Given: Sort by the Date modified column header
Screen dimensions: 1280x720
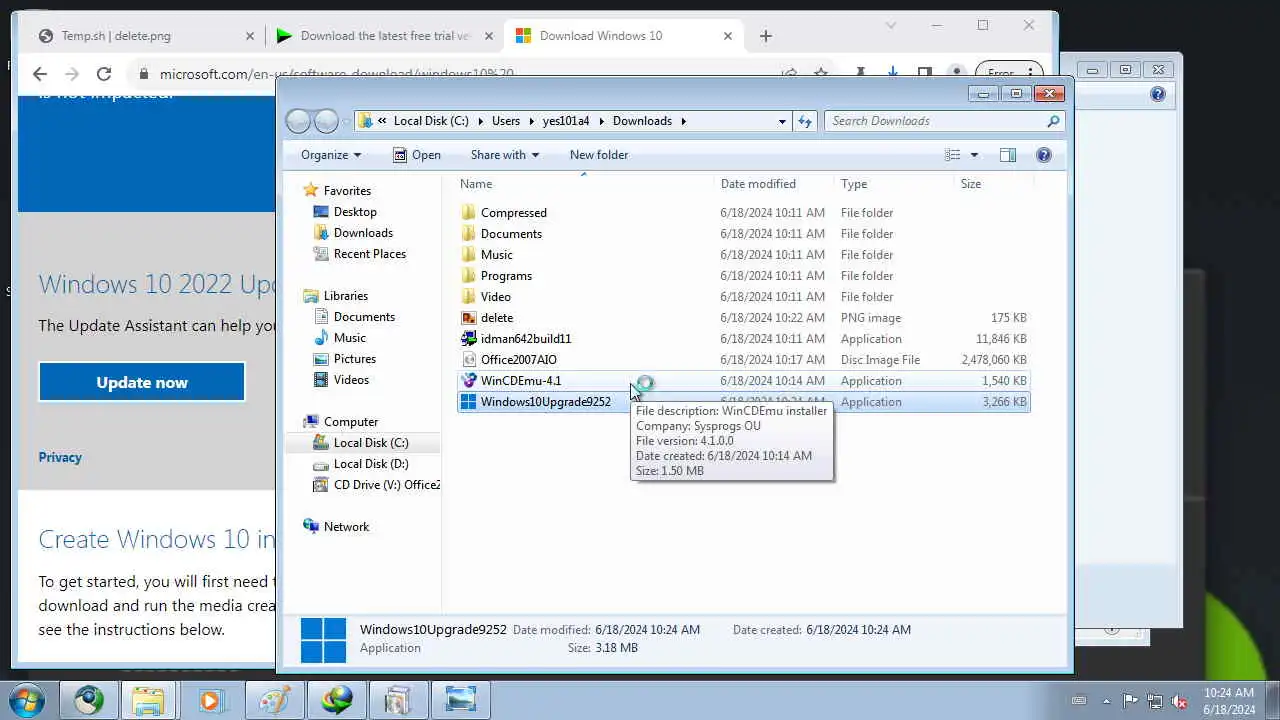Looking at the screenshot, I should pos(758,184).
